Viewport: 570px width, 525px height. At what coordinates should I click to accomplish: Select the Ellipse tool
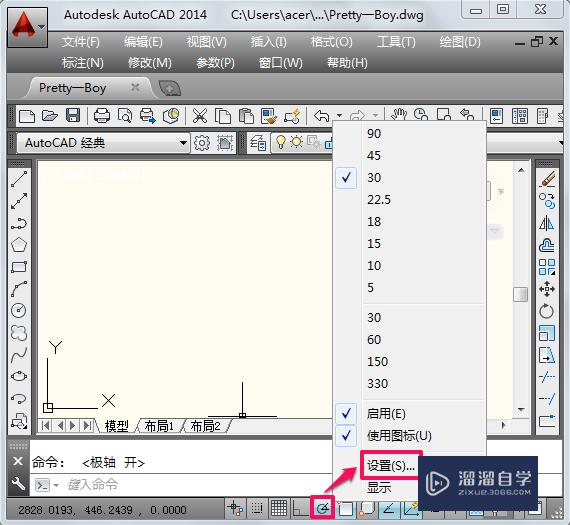19,376
